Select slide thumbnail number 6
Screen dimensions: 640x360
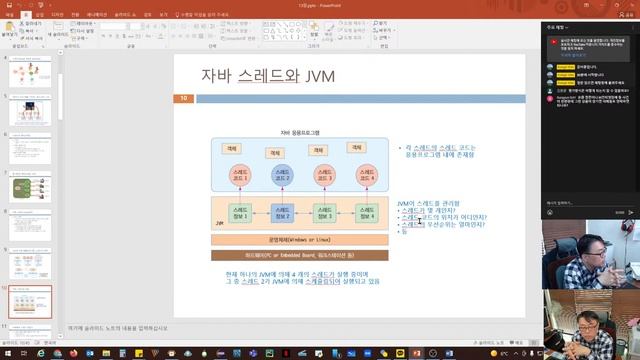point(30,149)
